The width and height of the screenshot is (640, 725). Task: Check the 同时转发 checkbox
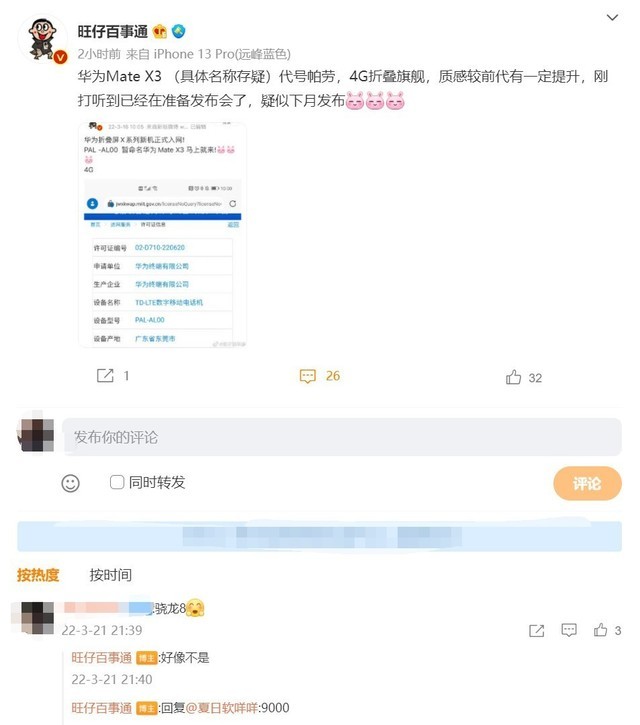(117, 482)
